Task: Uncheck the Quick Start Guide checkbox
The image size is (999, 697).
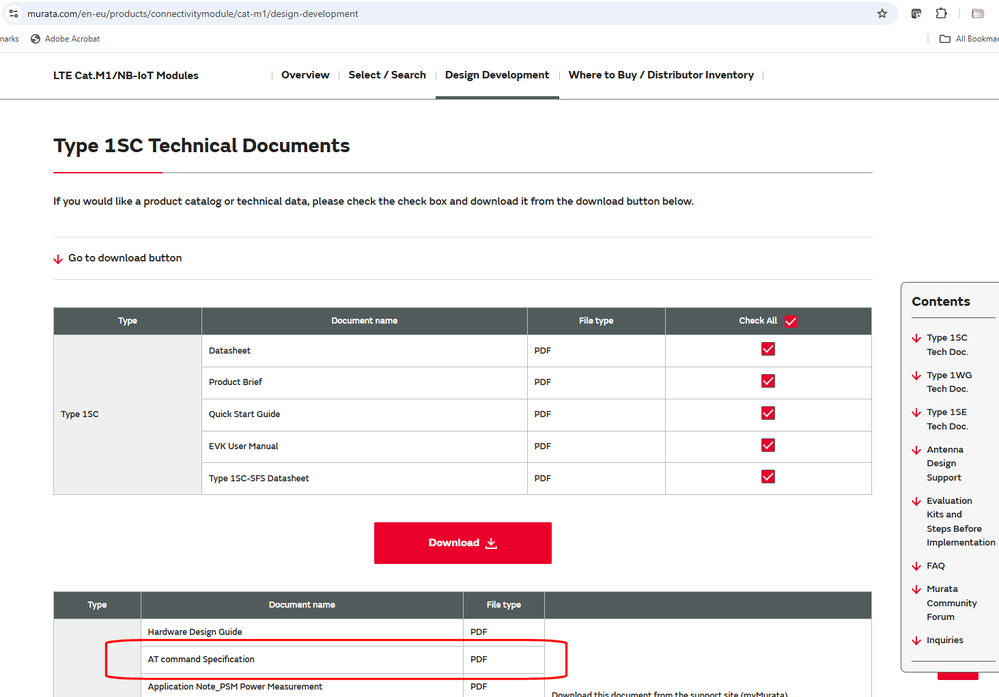Action: click(768, 413)
